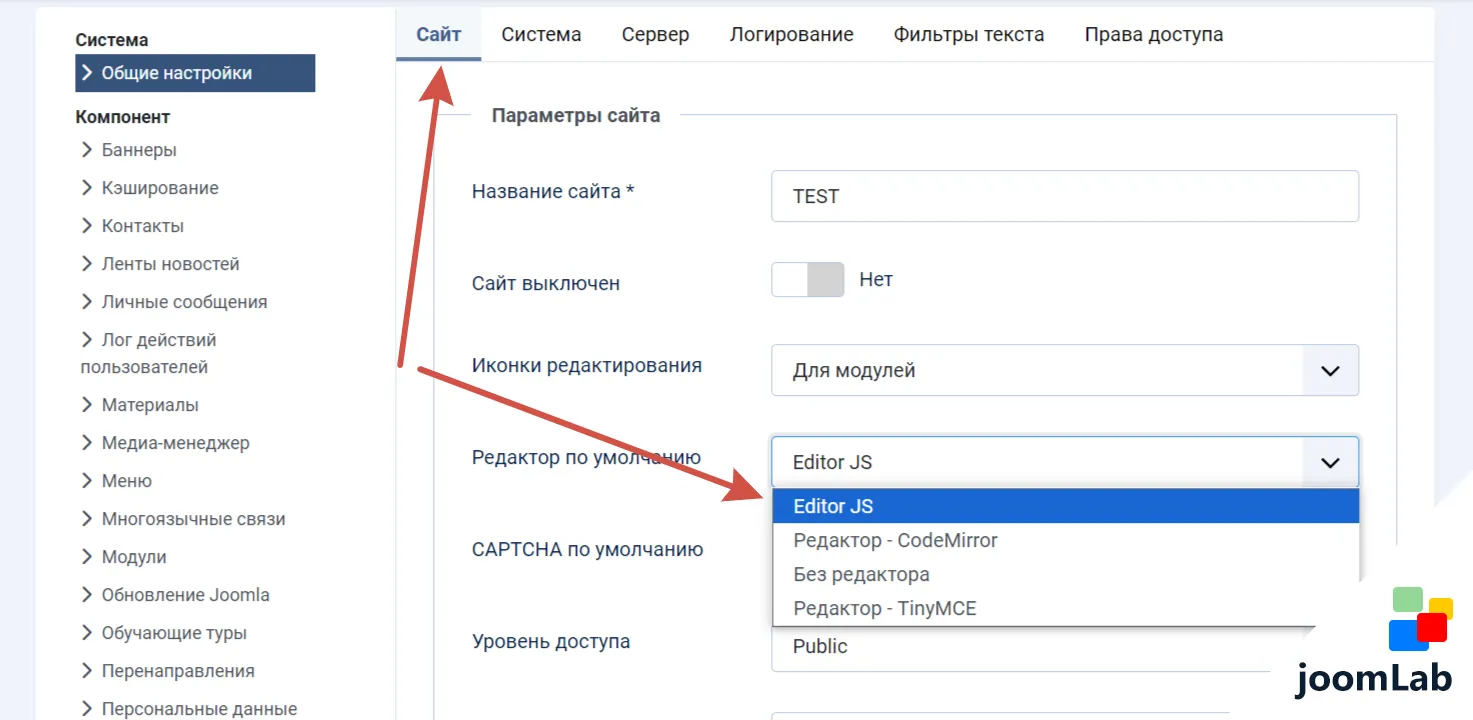Open Персональные данные settings
The height and width of the screenshot is (720, 1473).
click(x=189, y=709)
